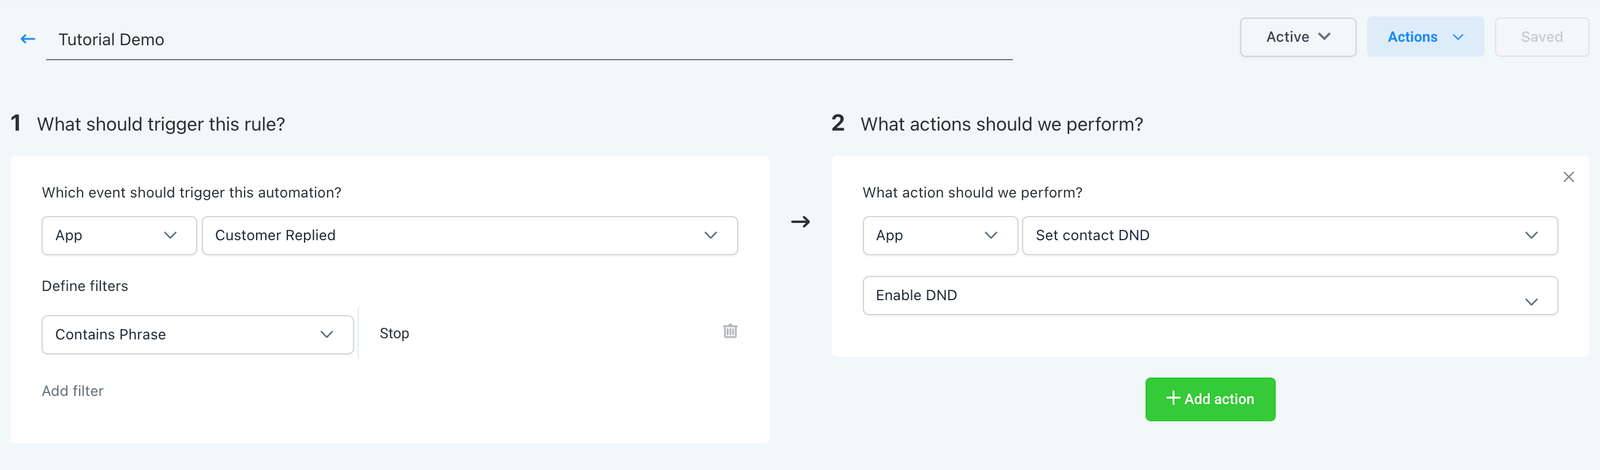Viewport: 1600px width, 470px height.
Task: Delete the Stop filter with trash icon
Action: tap(730, 331)
